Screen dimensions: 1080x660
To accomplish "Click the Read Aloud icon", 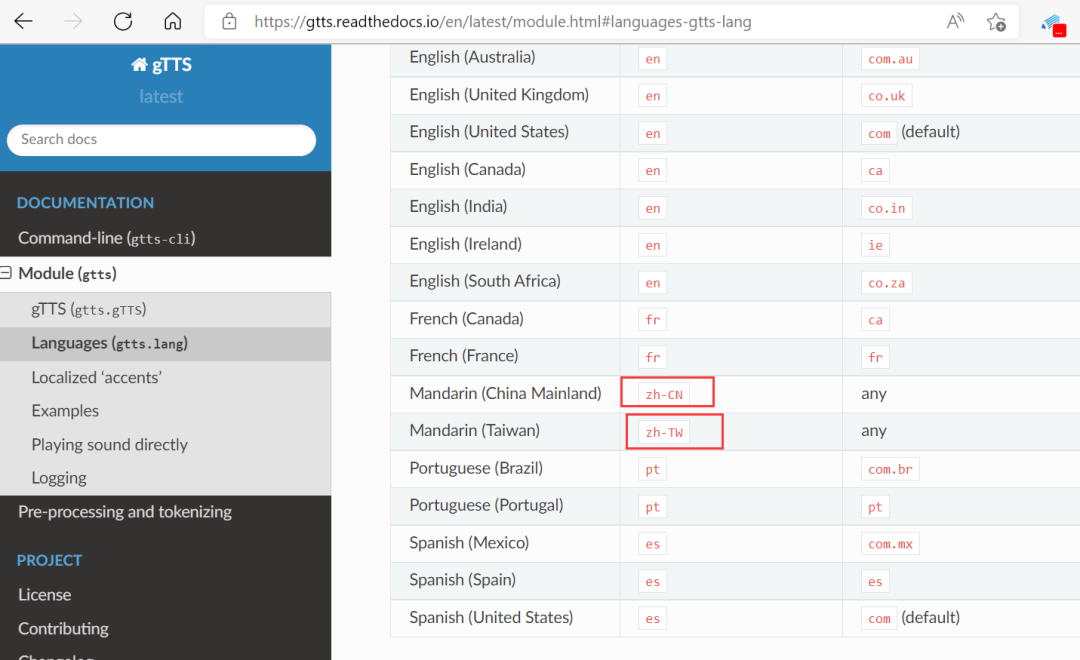I will [x=955, y=21].
